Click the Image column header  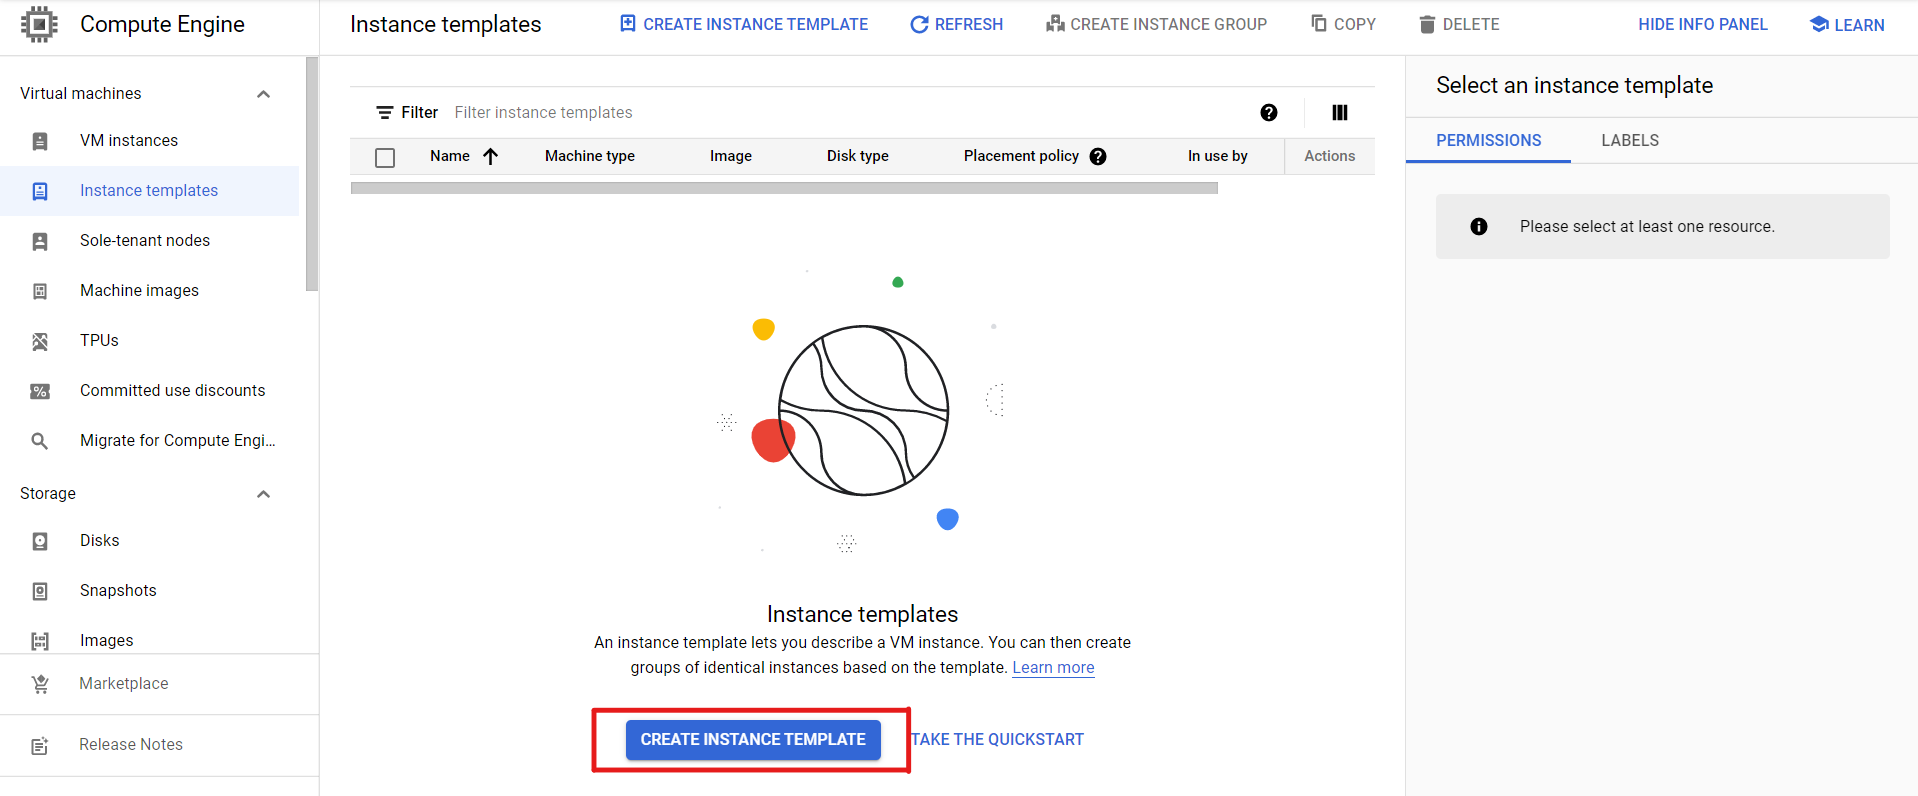click(731, 156)
